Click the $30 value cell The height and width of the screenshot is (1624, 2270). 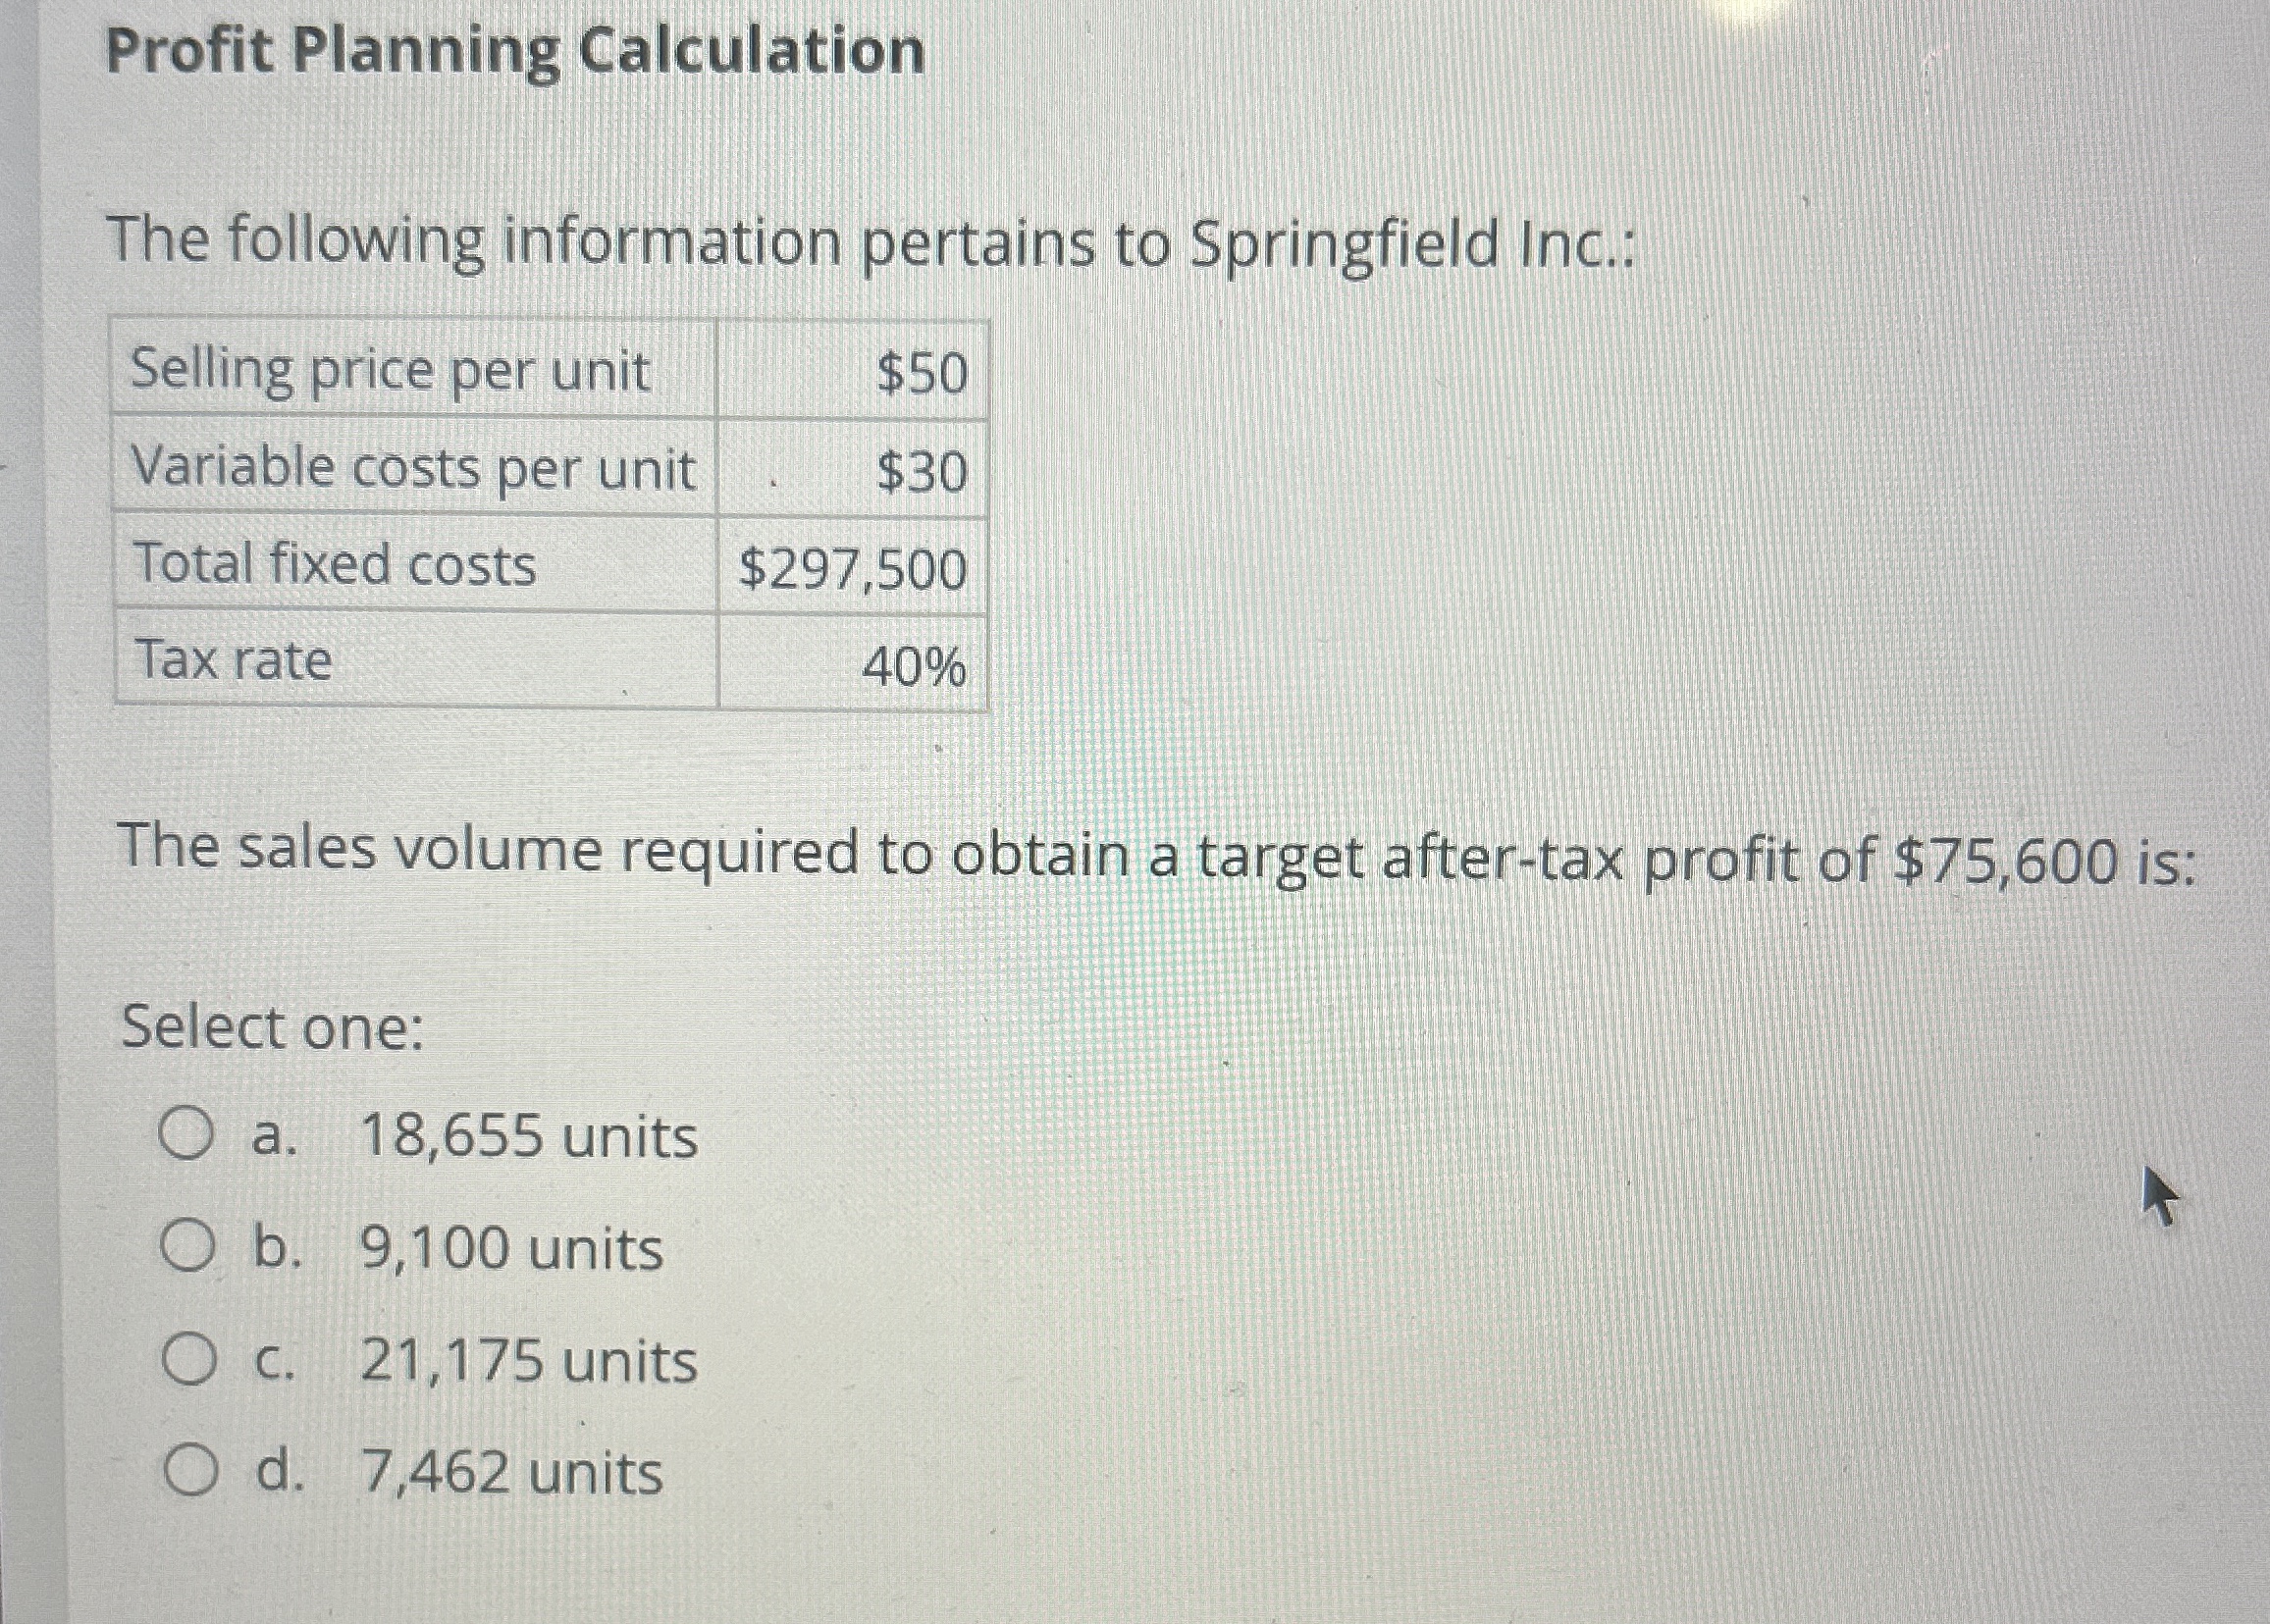(x=920, y=470)
